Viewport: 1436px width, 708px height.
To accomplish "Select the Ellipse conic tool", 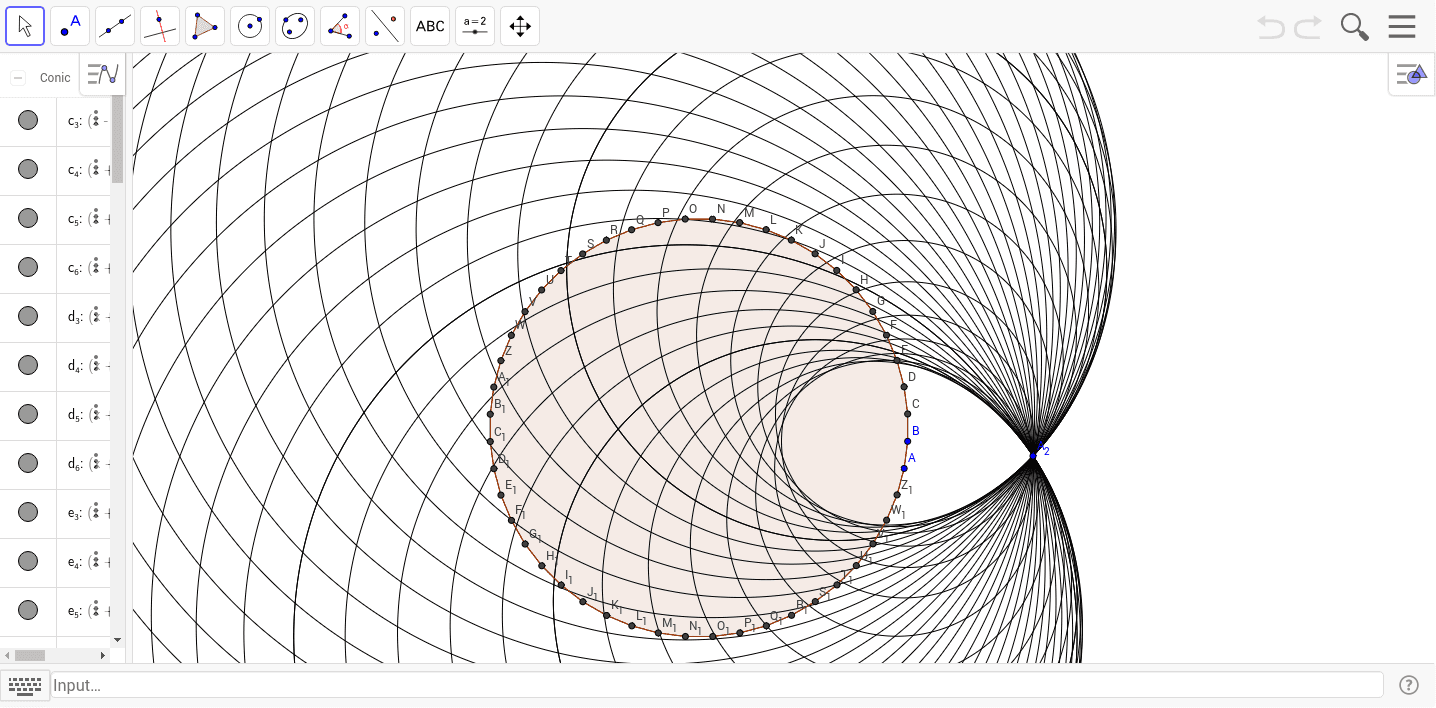I will click(295, 26).
